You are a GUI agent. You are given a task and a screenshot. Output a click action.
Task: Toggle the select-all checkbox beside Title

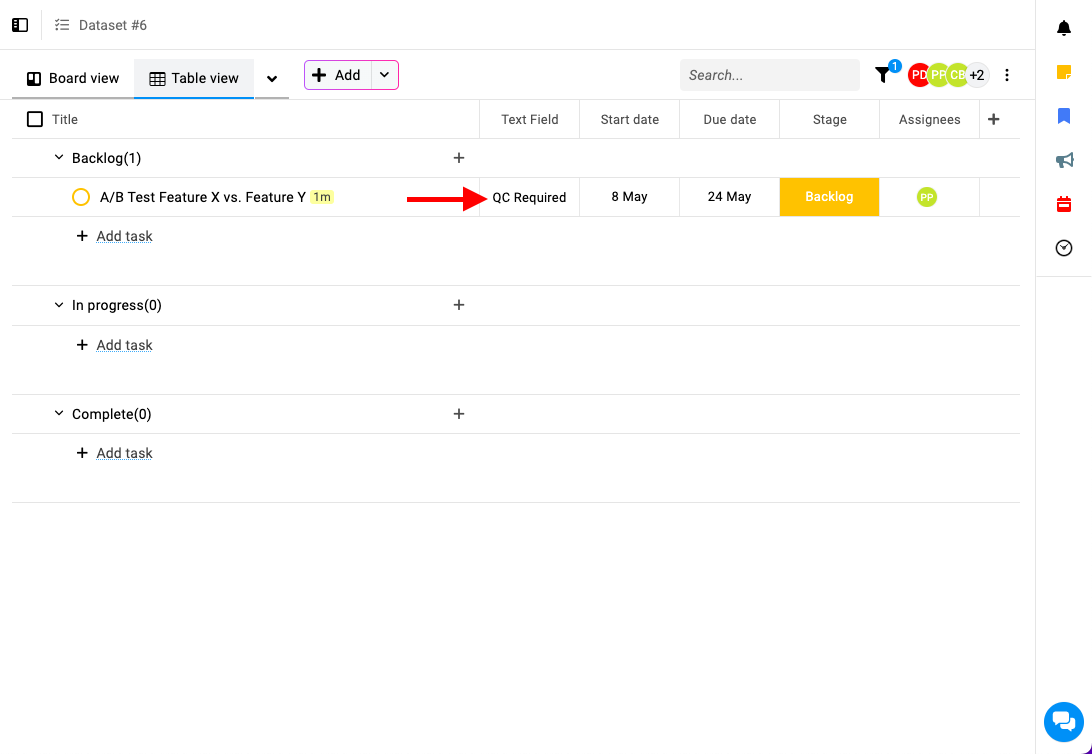(34, 119)
